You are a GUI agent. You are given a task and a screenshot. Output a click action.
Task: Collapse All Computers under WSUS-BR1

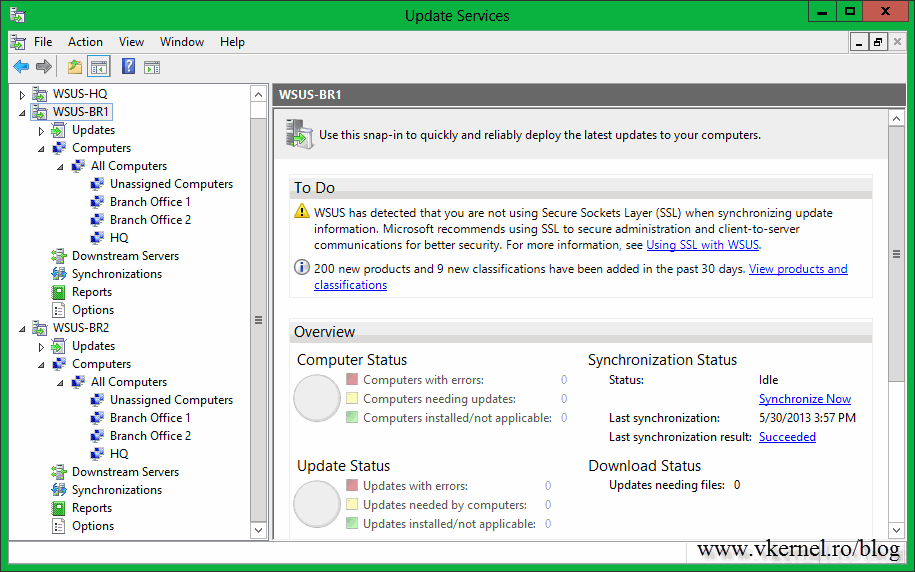click(x=60, y=167)
